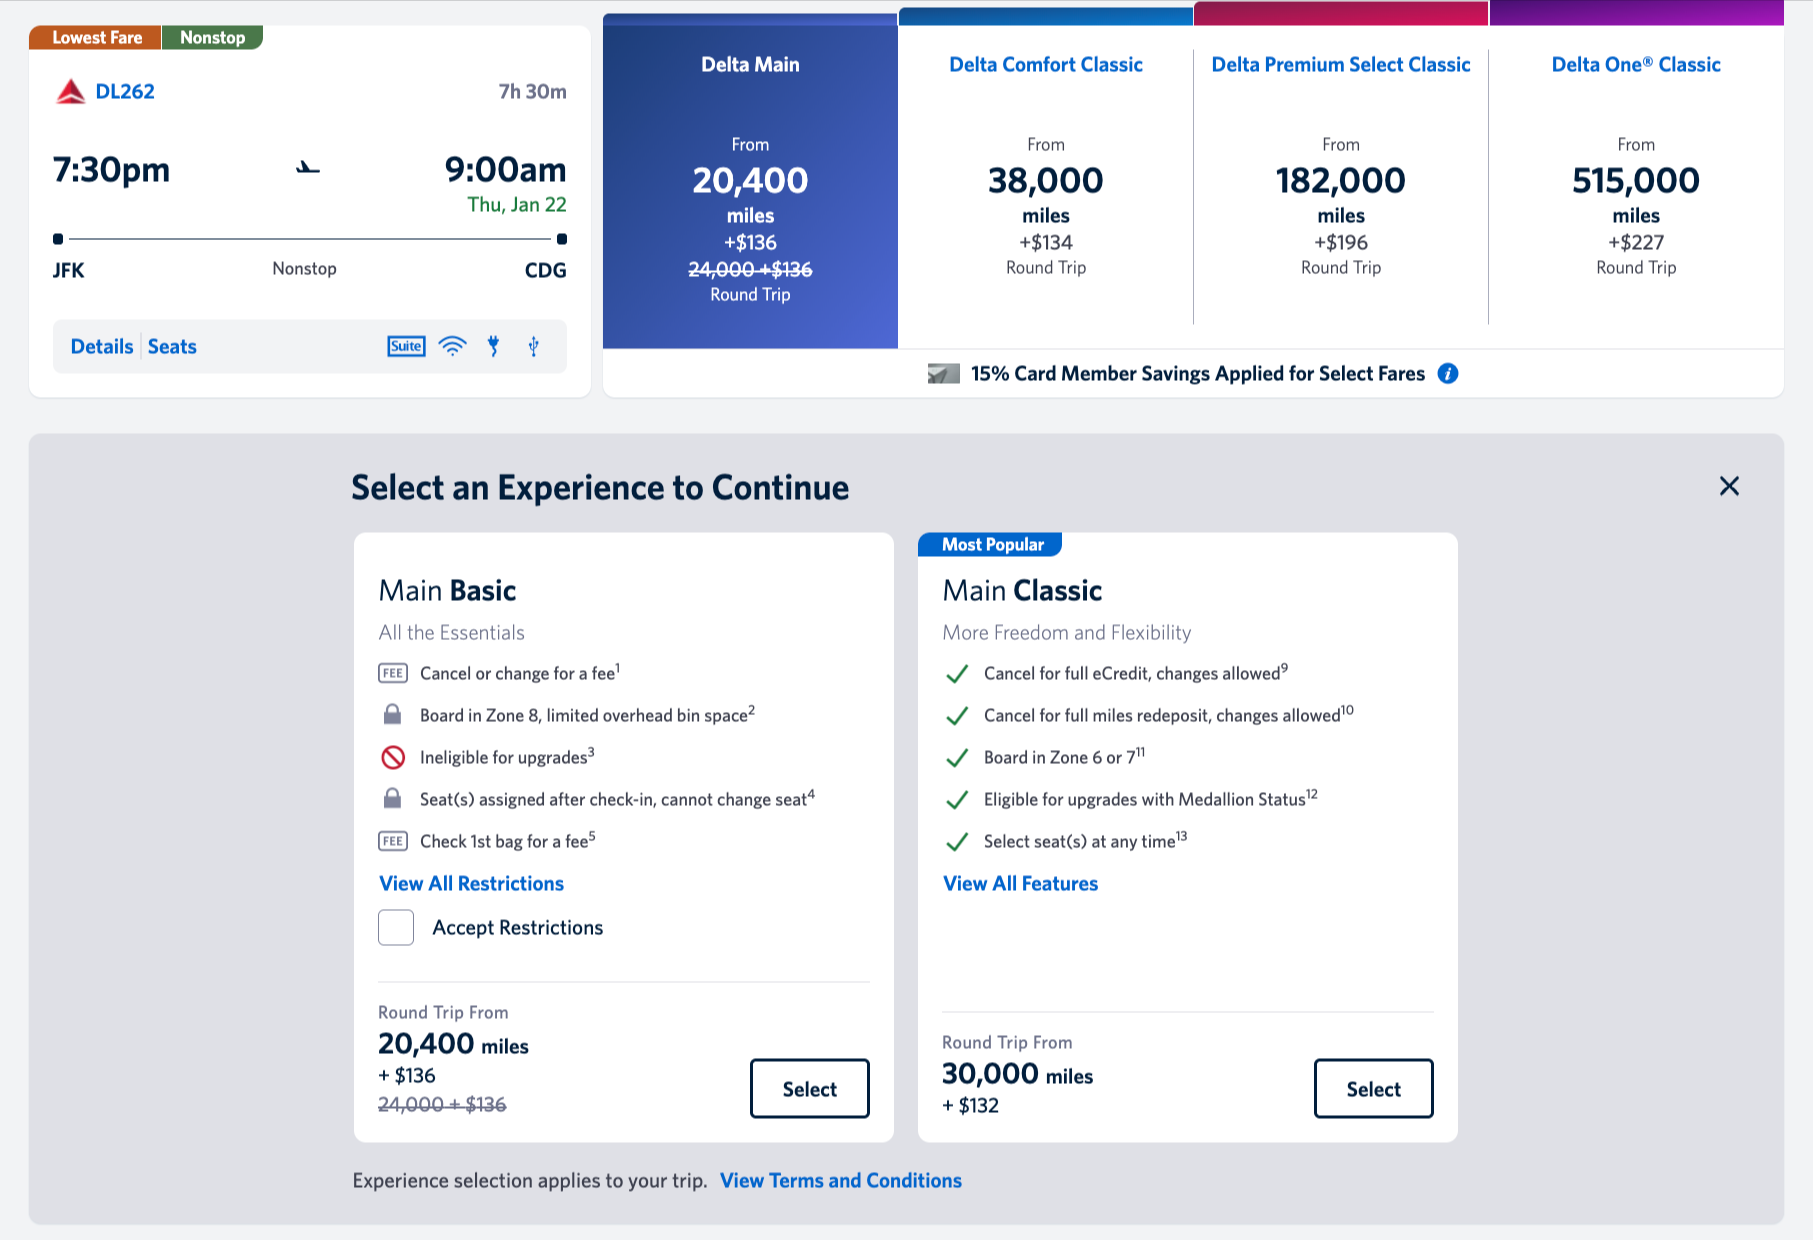Click checkmark beside Cancel for full miles redeposit
Viewport: 1813px width, 1240px height.
[957, 716]
